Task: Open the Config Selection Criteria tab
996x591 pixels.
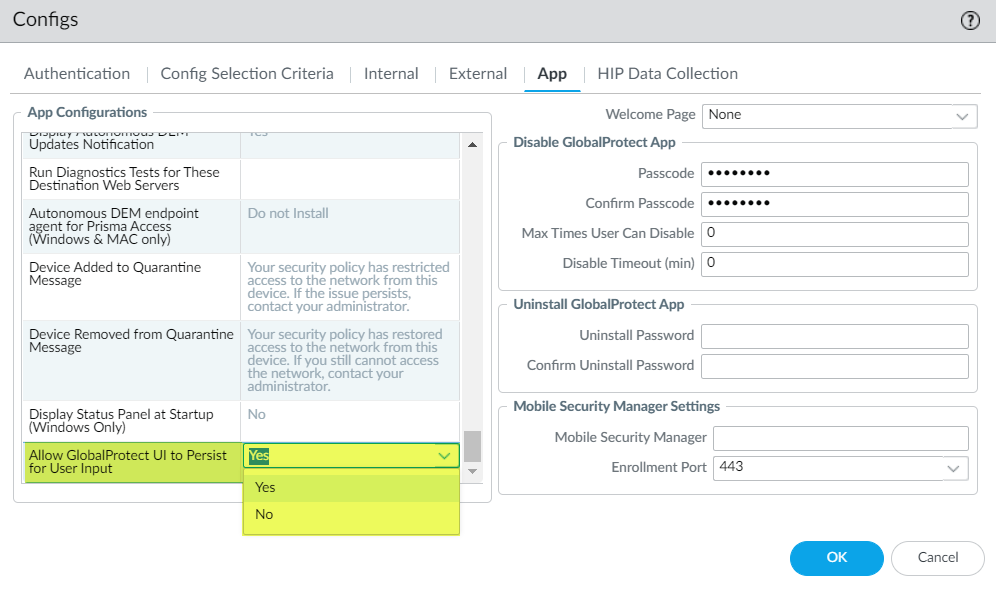Action: tap(247, 74)
